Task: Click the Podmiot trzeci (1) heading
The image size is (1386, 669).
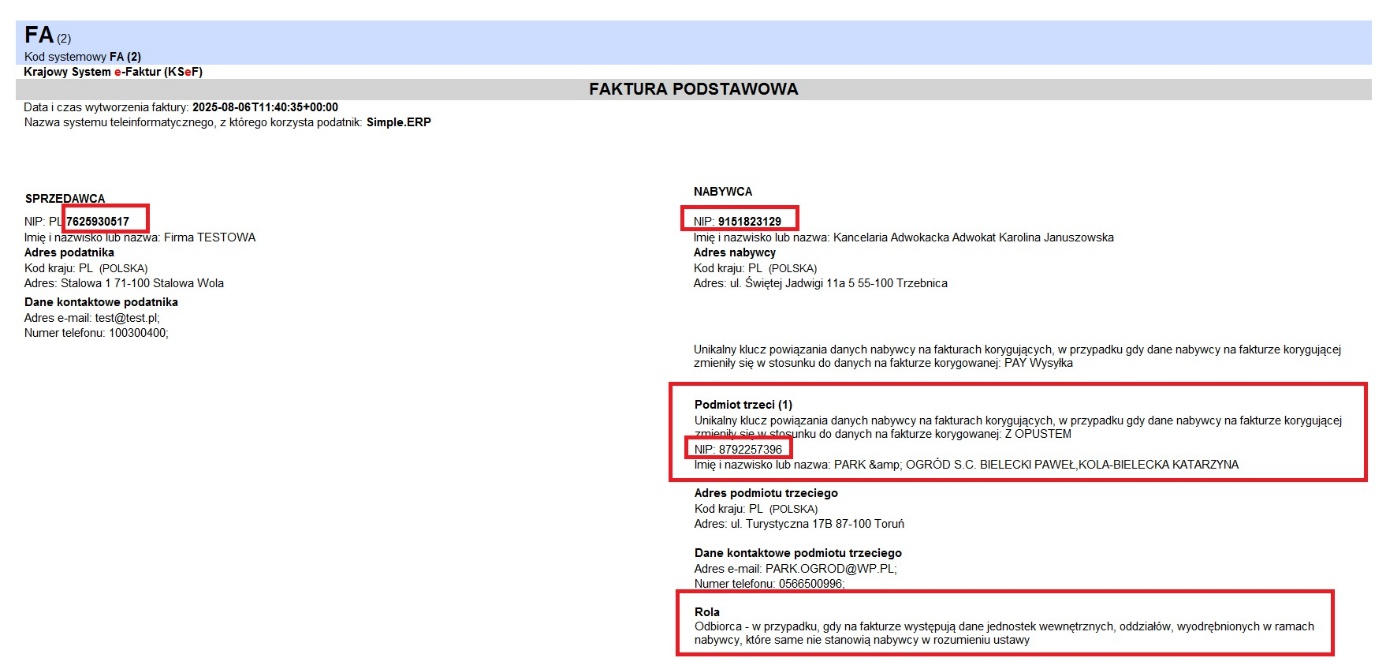Action: (743, 404)
